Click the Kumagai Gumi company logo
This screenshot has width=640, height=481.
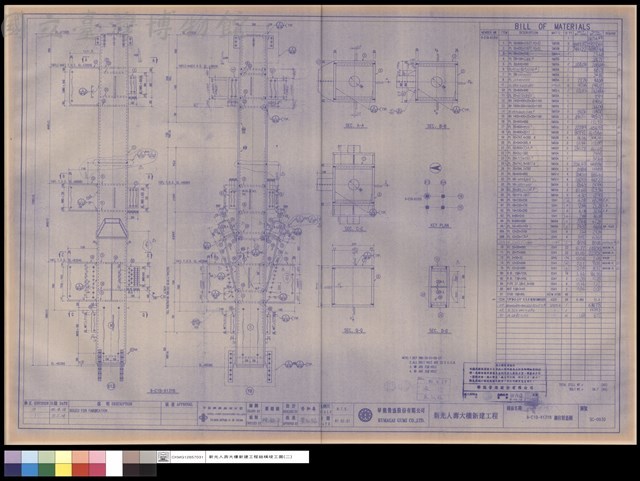365,415
